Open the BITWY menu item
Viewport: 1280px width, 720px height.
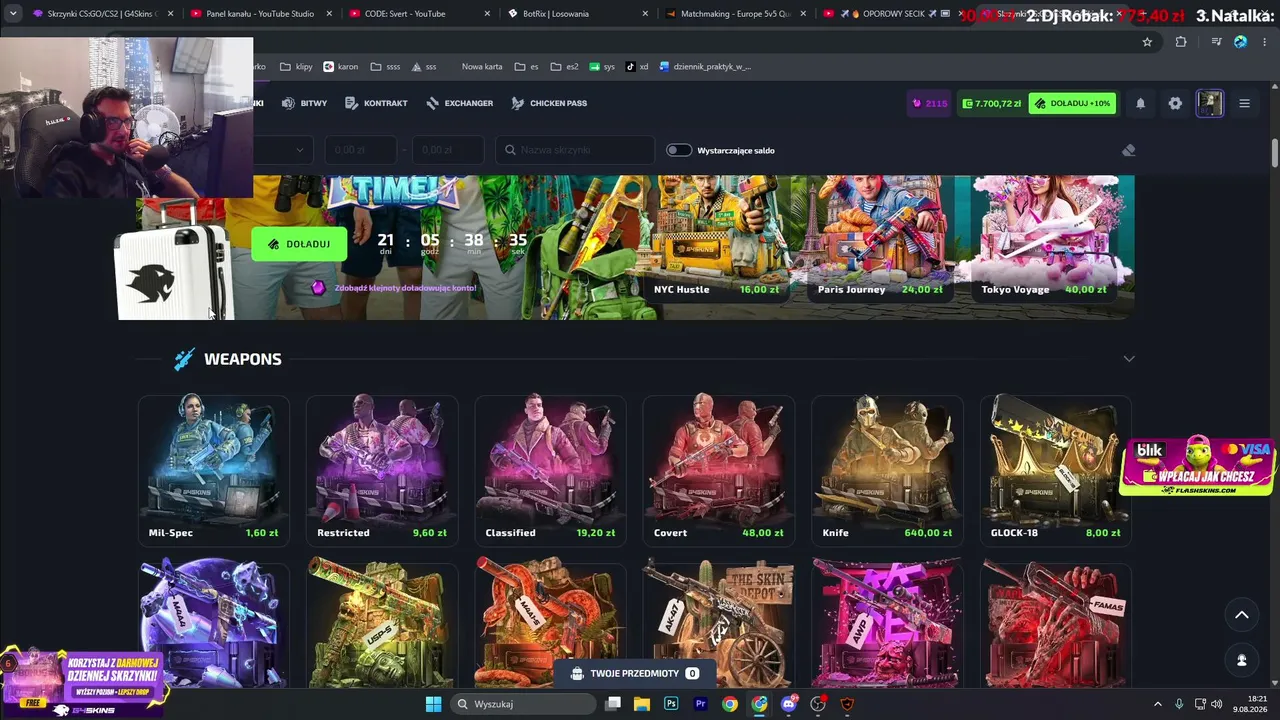304,103
